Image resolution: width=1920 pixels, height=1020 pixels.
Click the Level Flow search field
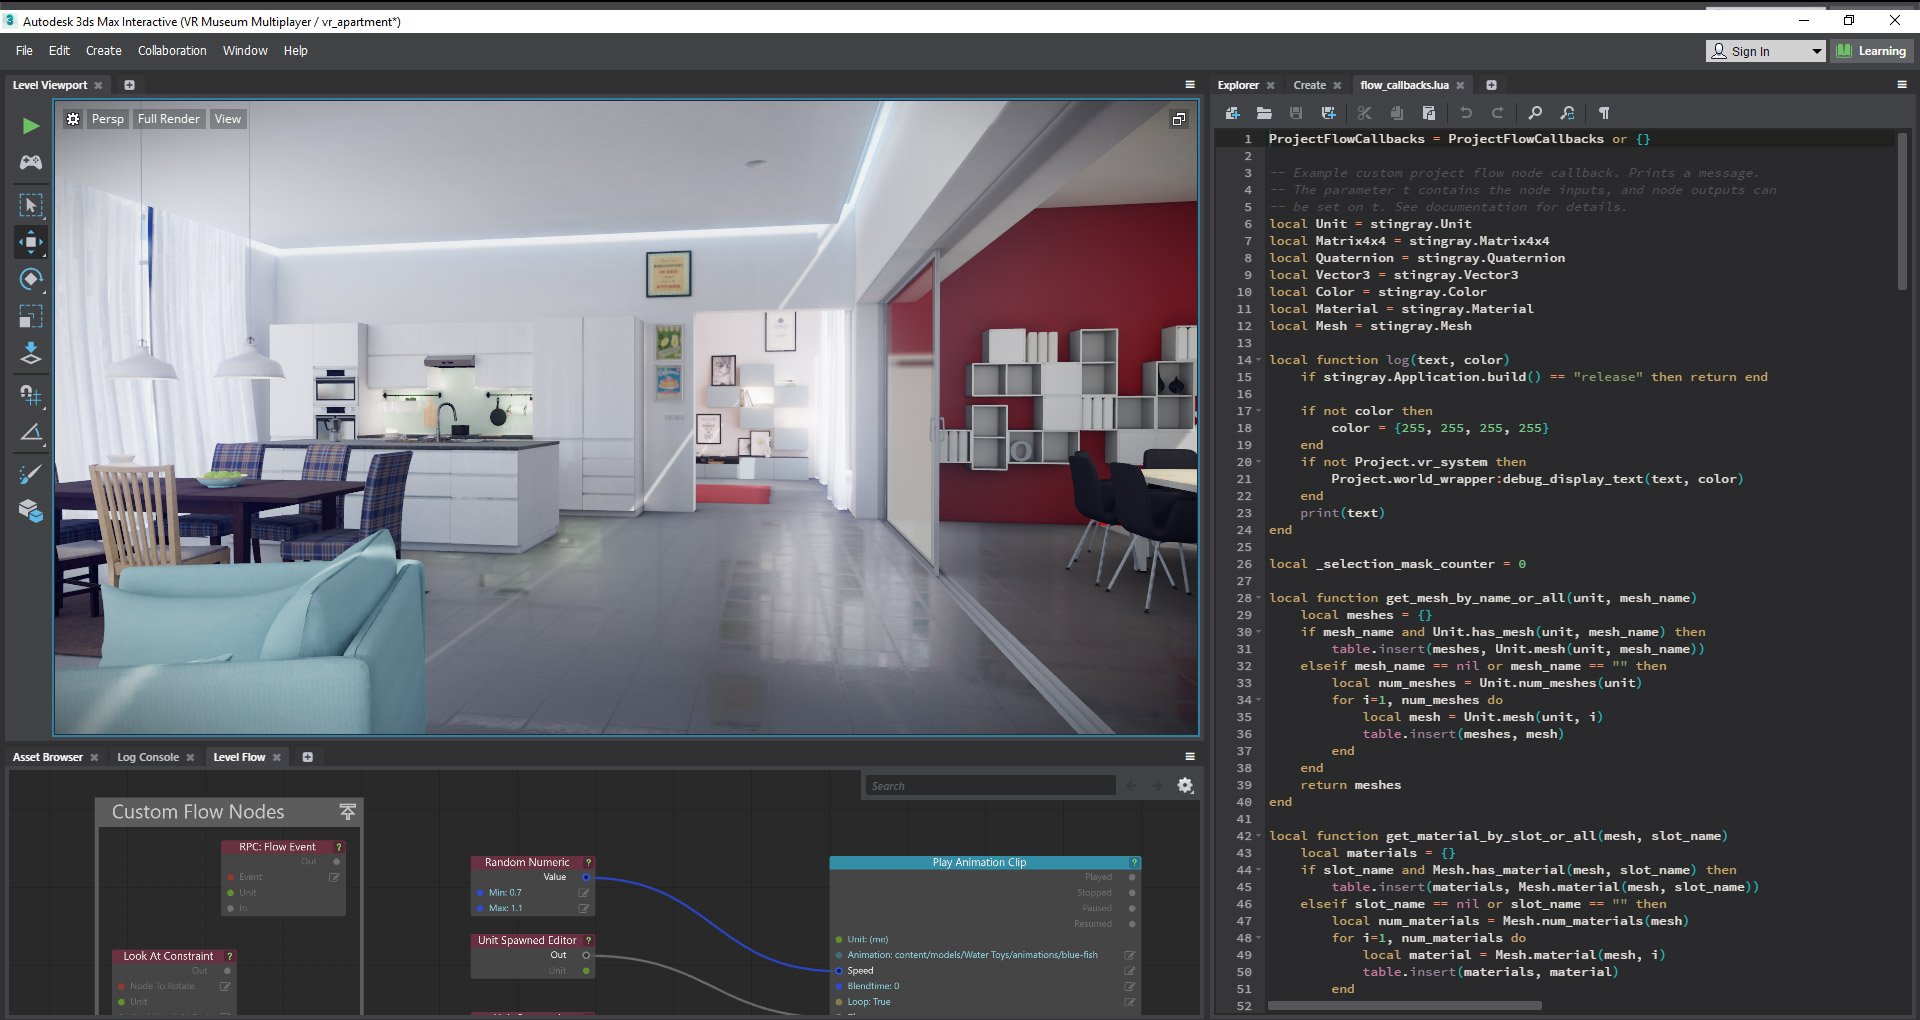coord(990,785)
